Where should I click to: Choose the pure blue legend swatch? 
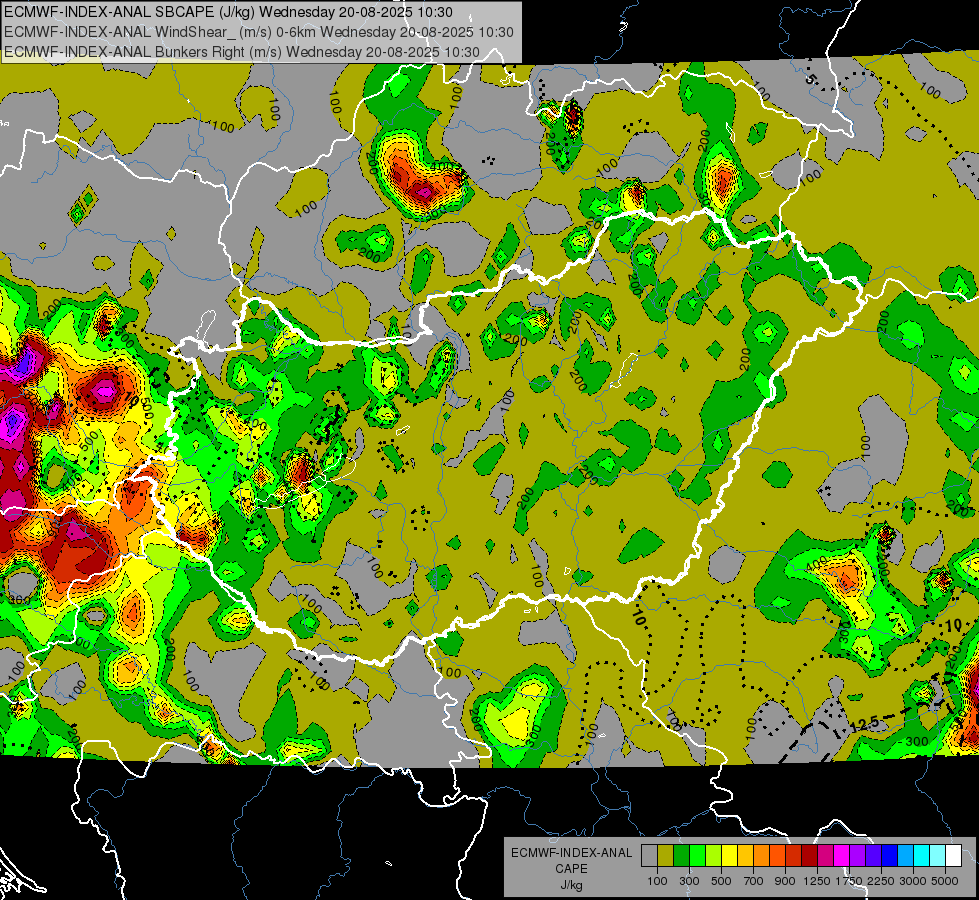pyautogui.click(x=890, y=855)
